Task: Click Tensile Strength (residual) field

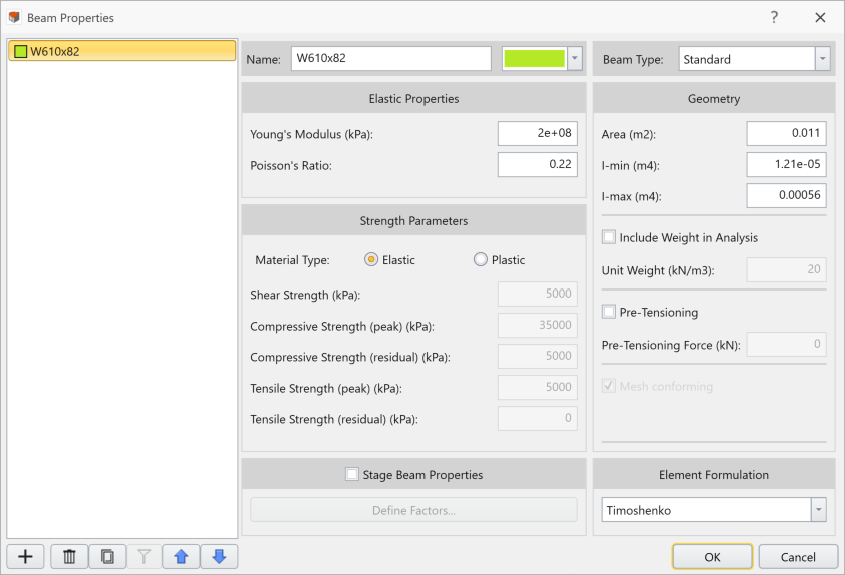Action: (x=538, y=418)
